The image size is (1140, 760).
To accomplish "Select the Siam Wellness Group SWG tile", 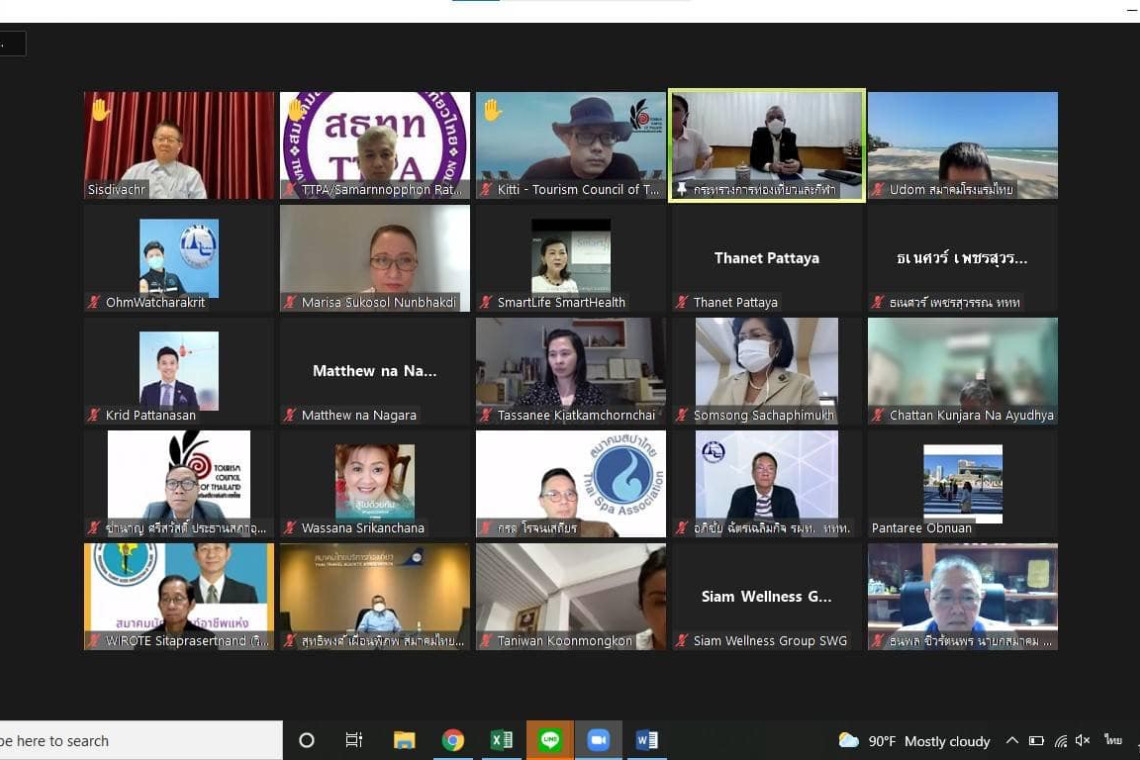I will [x=766, y=597].
